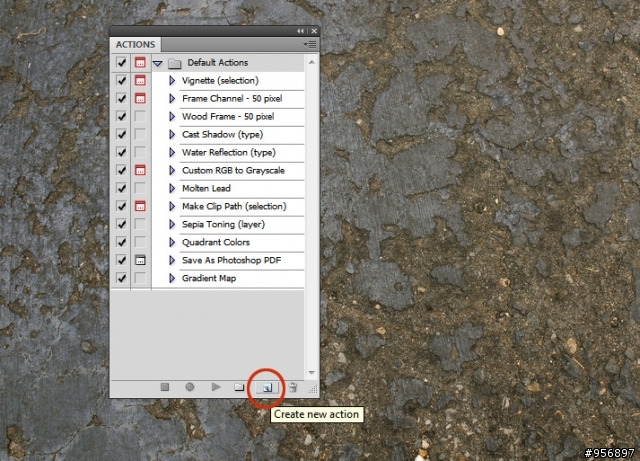Uncheck the Make Clip Path (selection) checkmark
Viewport: 640px width, 461px height.
(121, 206)
